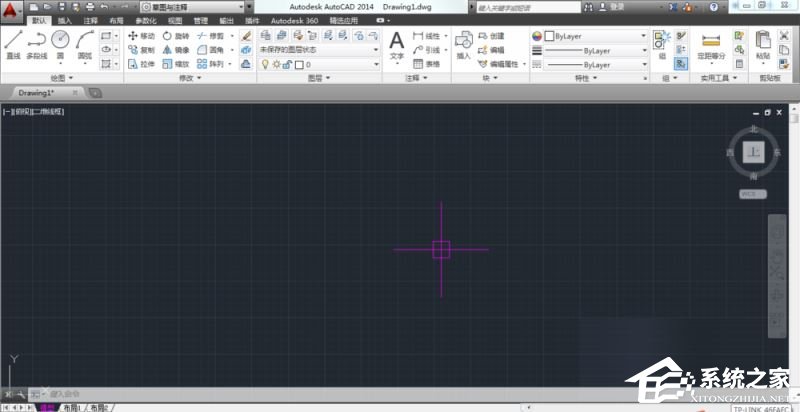The image size is (800, 412).
Task: Open the linetype ByLayer dropdown
Action: [x=595, y=65]
